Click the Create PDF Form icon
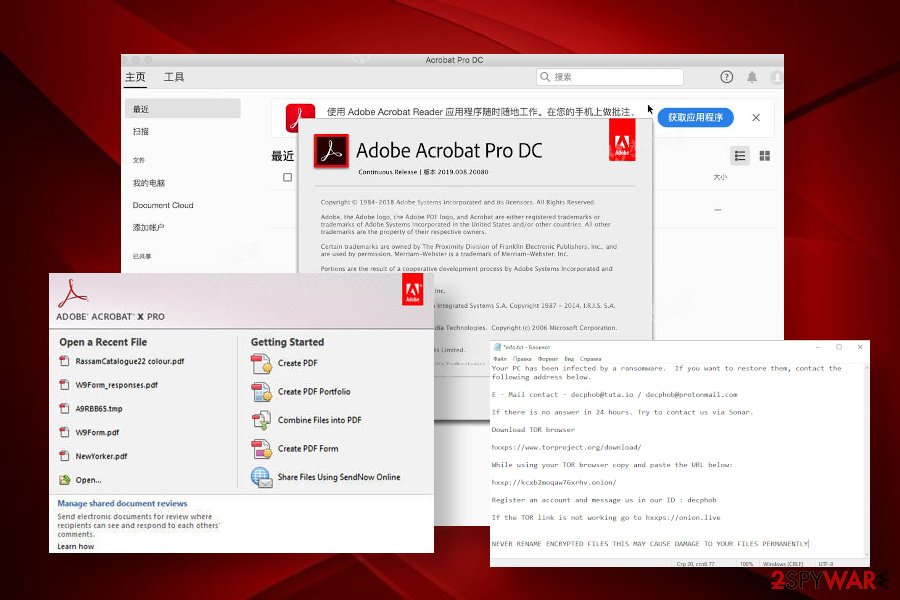The height and width of the screenshot is (600, 900). click(x=261, y=449)
